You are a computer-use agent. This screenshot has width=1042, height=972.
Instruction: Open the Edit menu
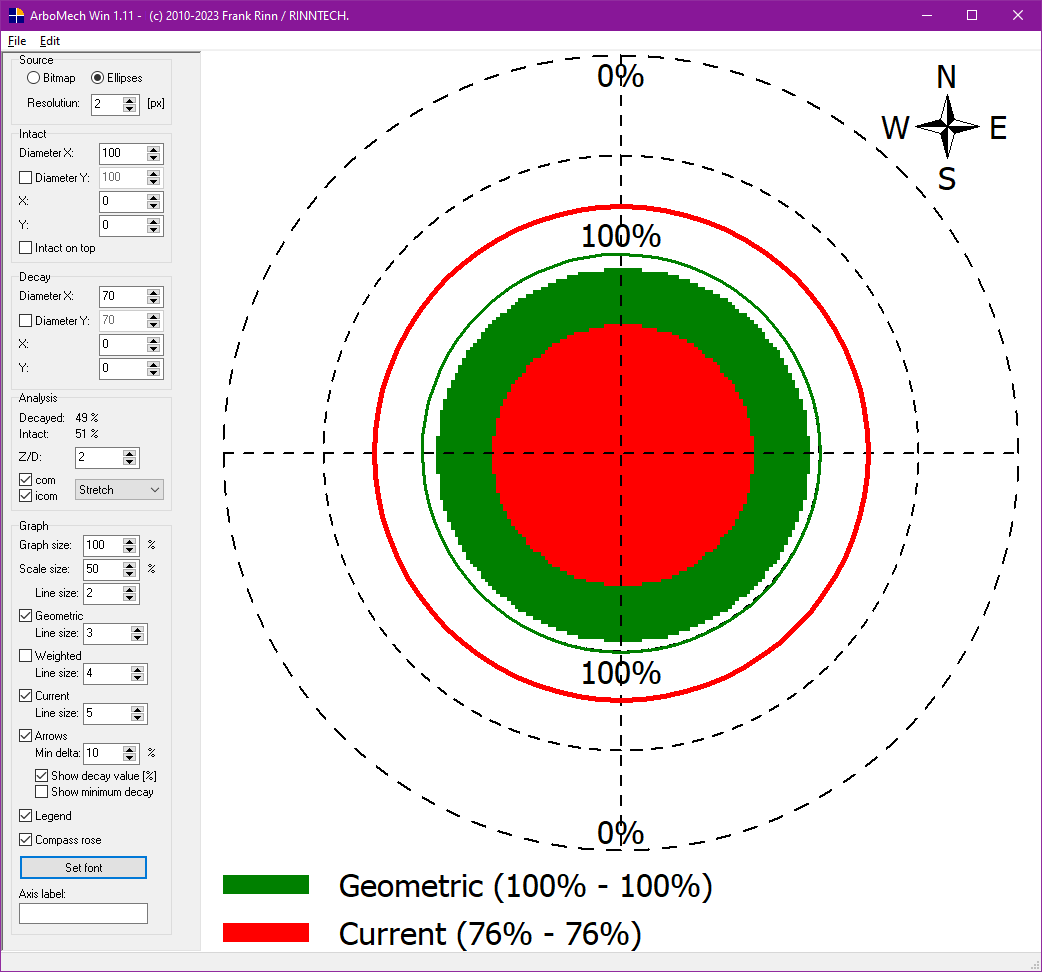click(50, 41)
